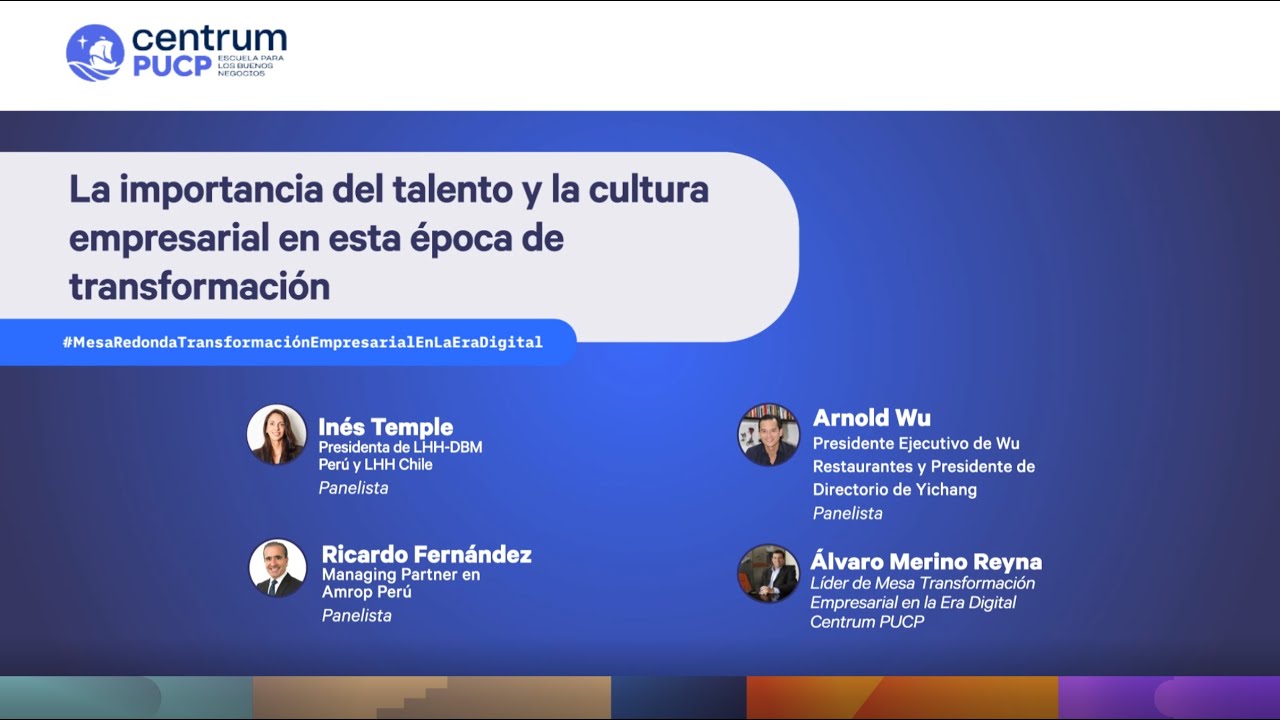This screenshot has width=1280, height=720.
Task: Click the name Álvaro Merino Reyna
Action: pyautogui.click(x=926, y=561)
